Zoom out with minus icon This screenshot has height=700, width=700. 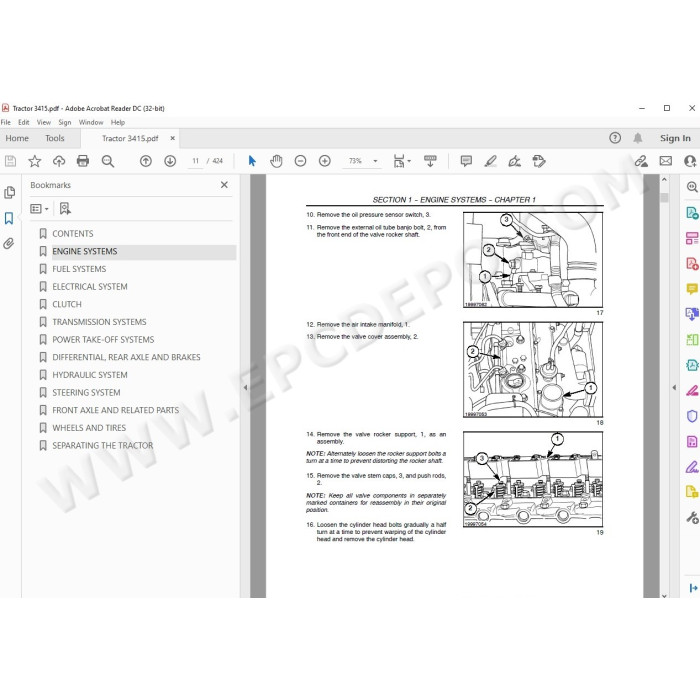300,161
